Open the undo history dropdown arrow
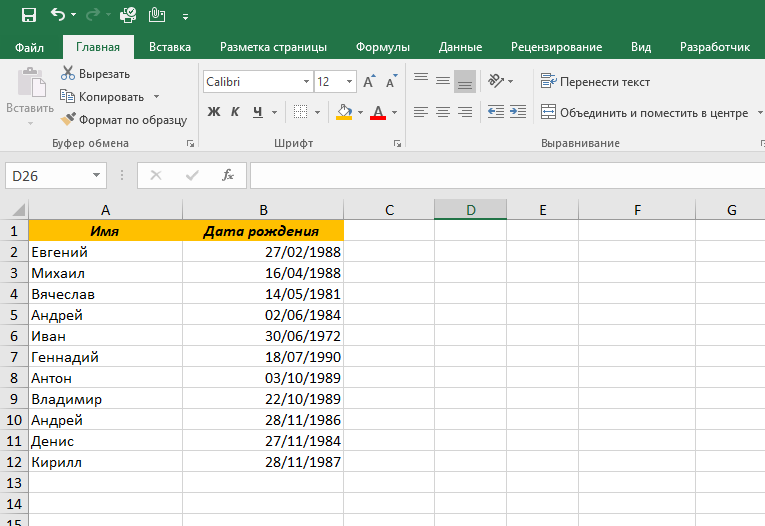This screenshot has height=526, width=765. (74, 15)
